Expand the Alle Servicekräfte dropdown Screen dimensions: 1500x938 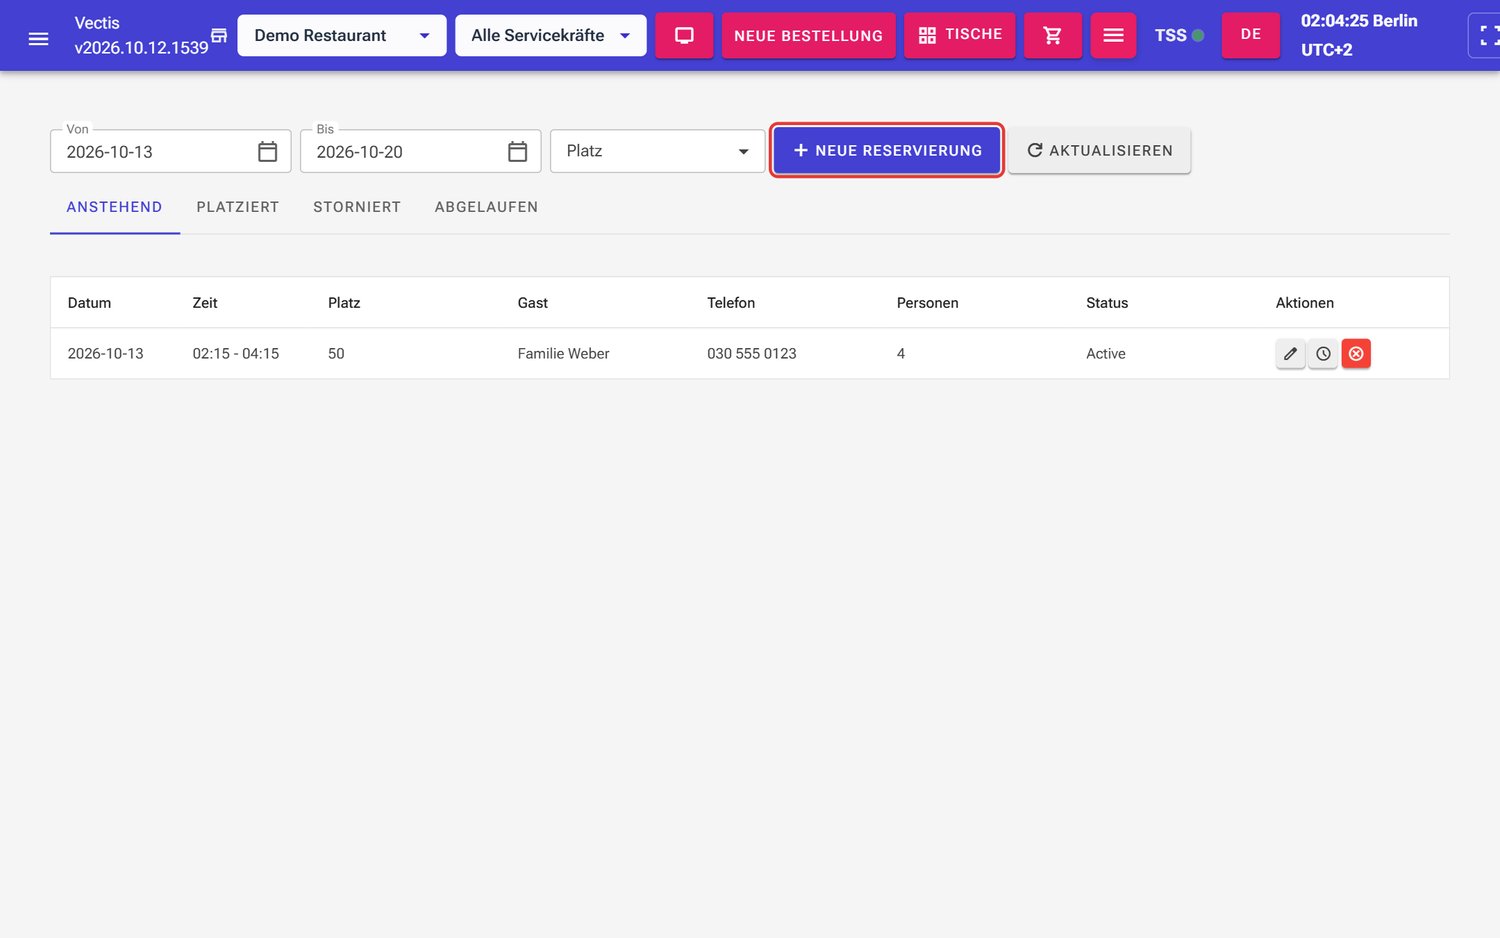click(551, 35)
